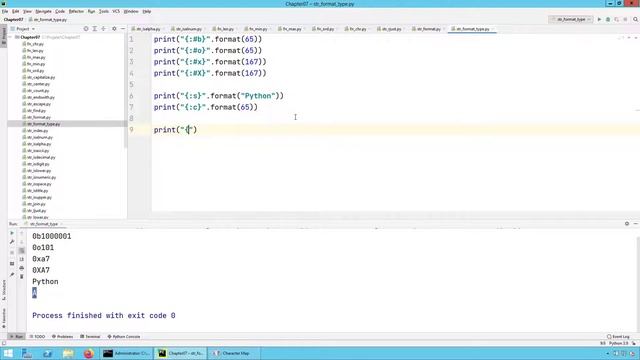
Task: Hide the Project tool window
Action: (123, 29)
